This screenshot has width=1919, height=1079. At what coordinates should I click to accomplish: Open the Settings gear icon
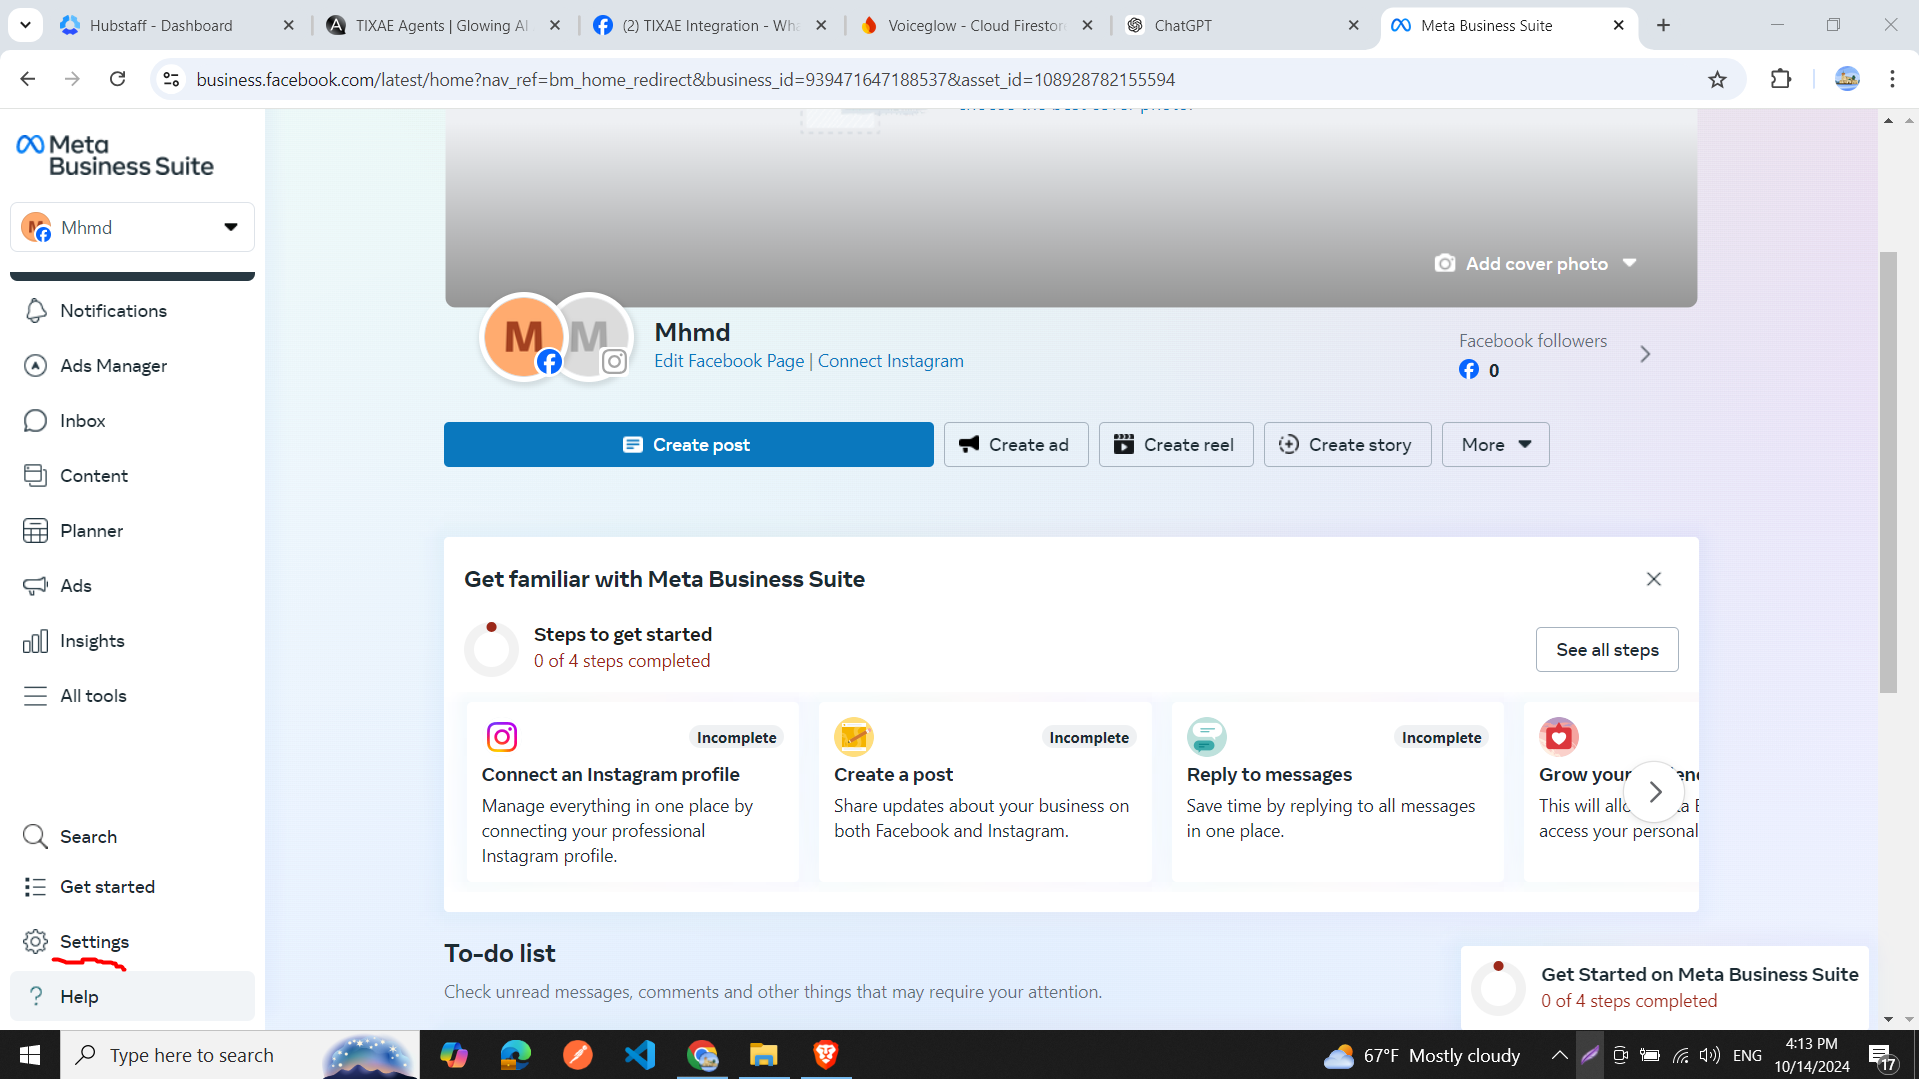point(35,942)
